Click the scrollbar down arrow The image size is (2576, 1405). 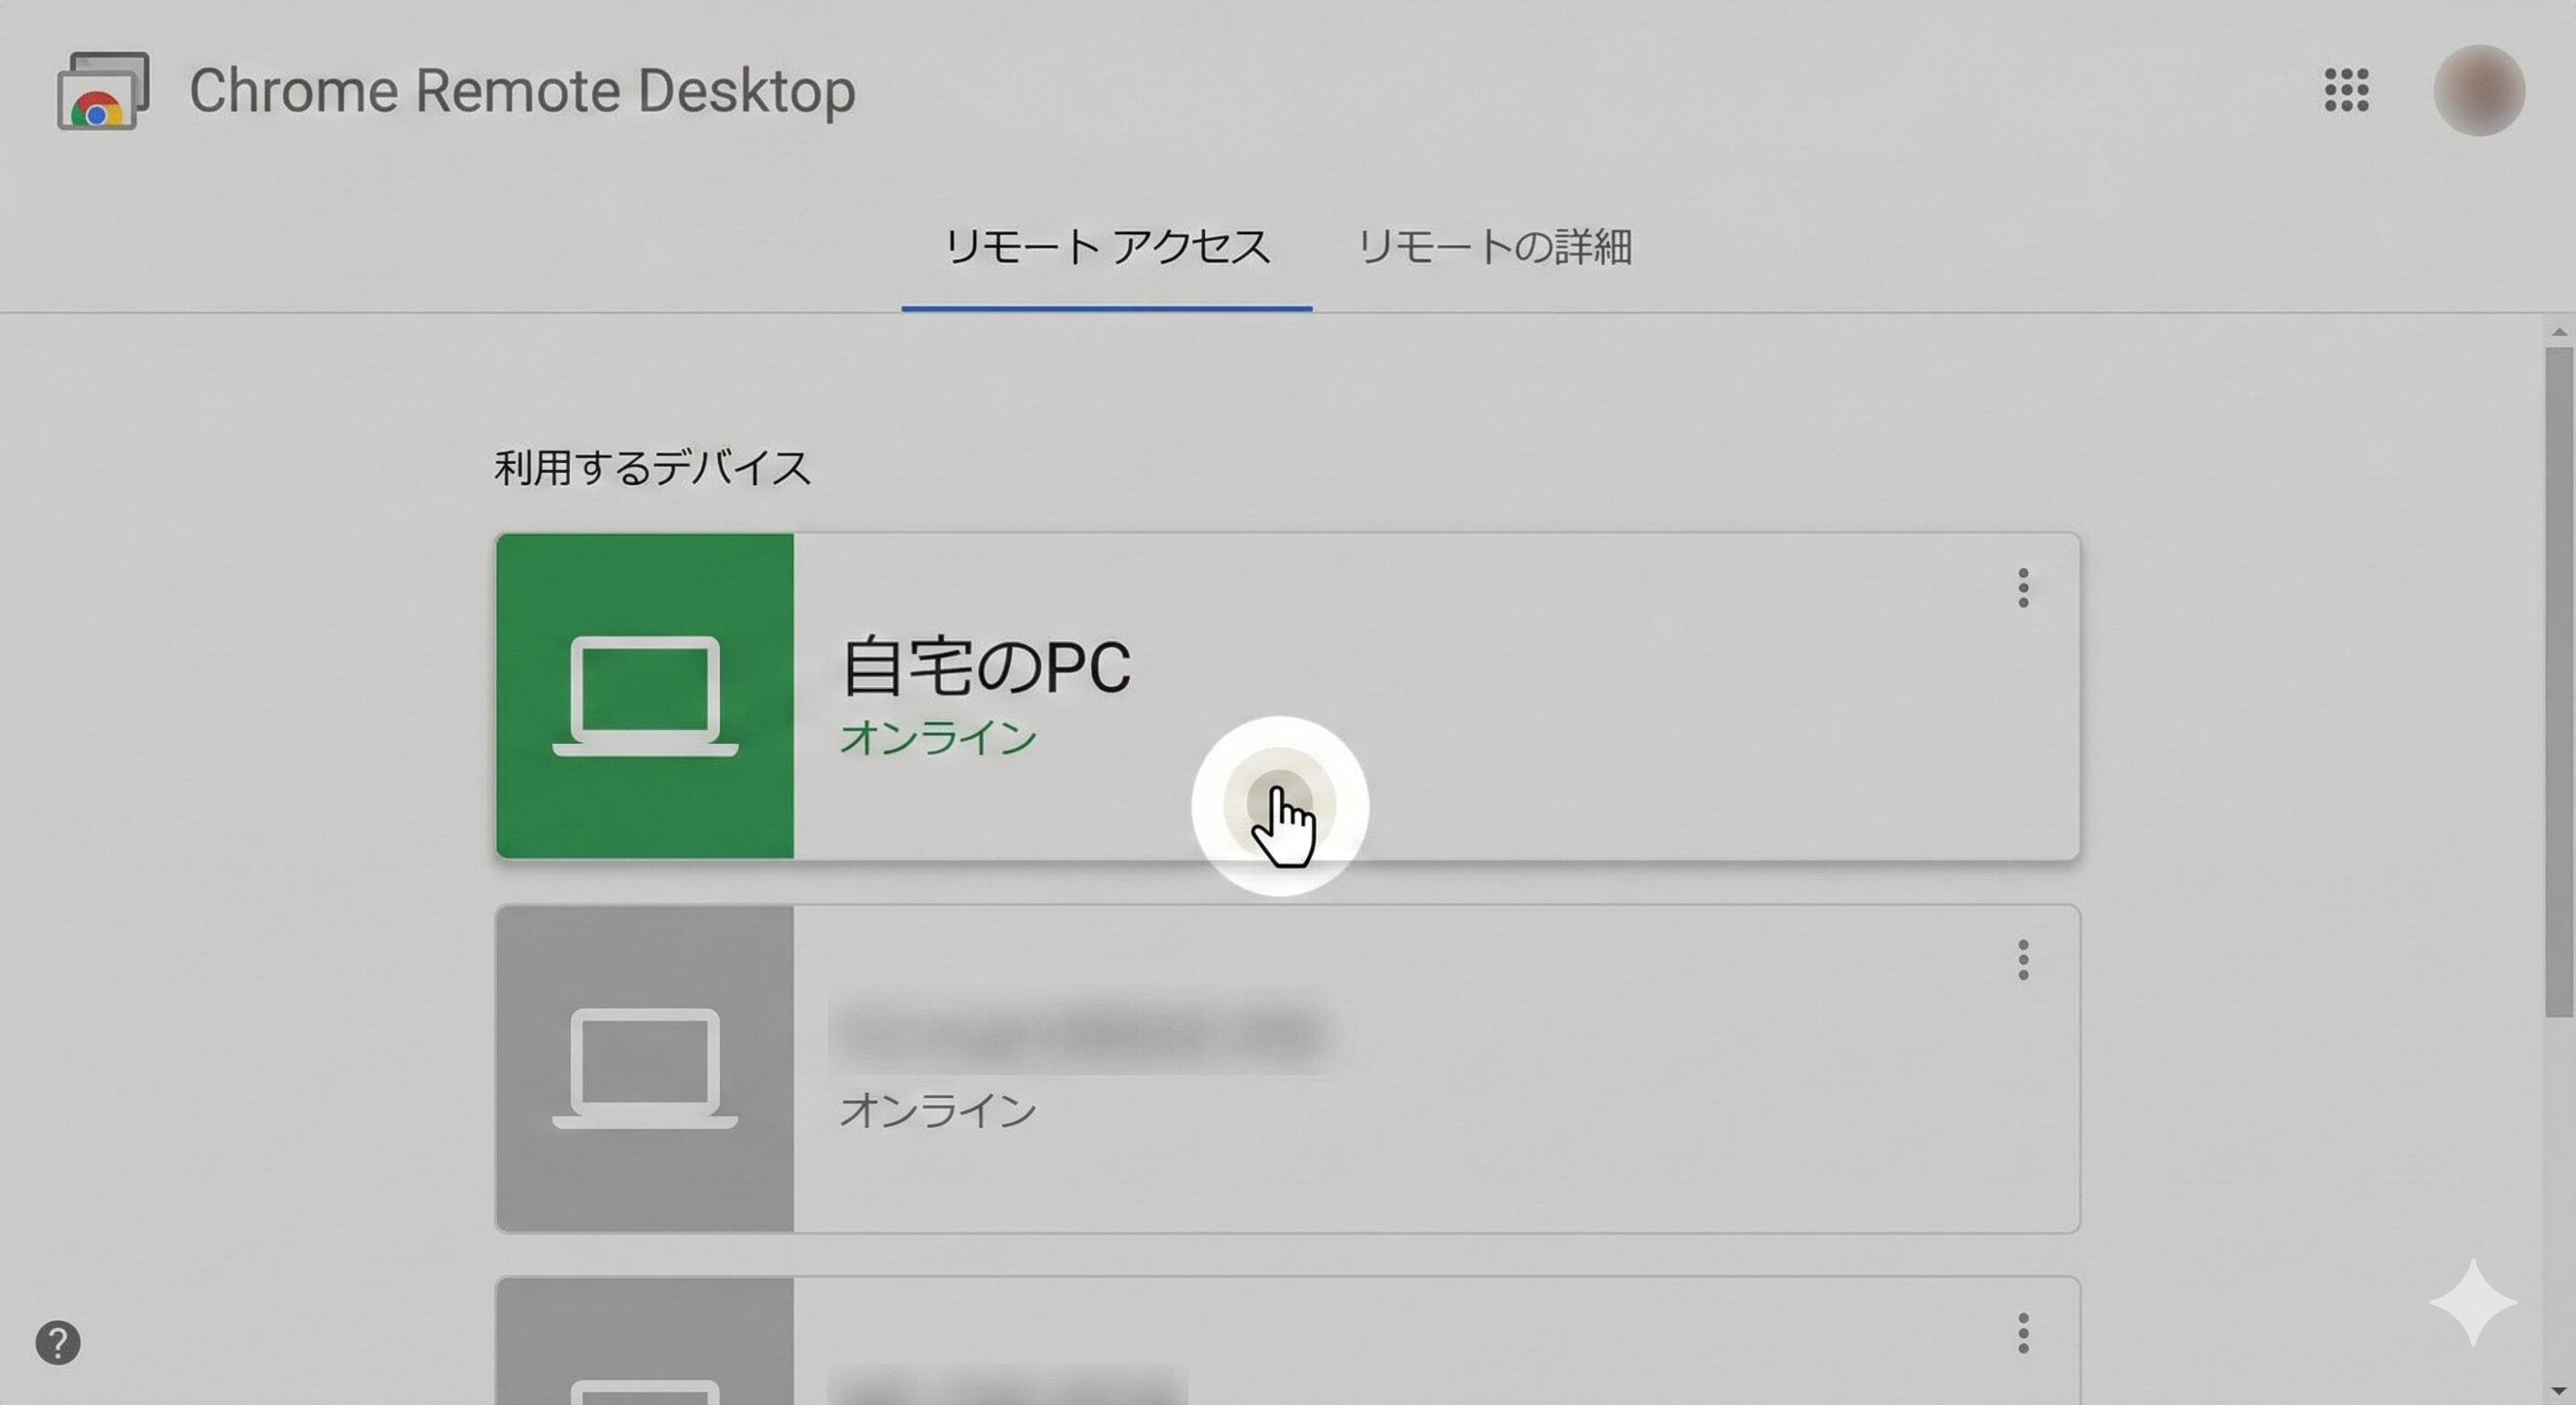click(x=2560, y=1393)
